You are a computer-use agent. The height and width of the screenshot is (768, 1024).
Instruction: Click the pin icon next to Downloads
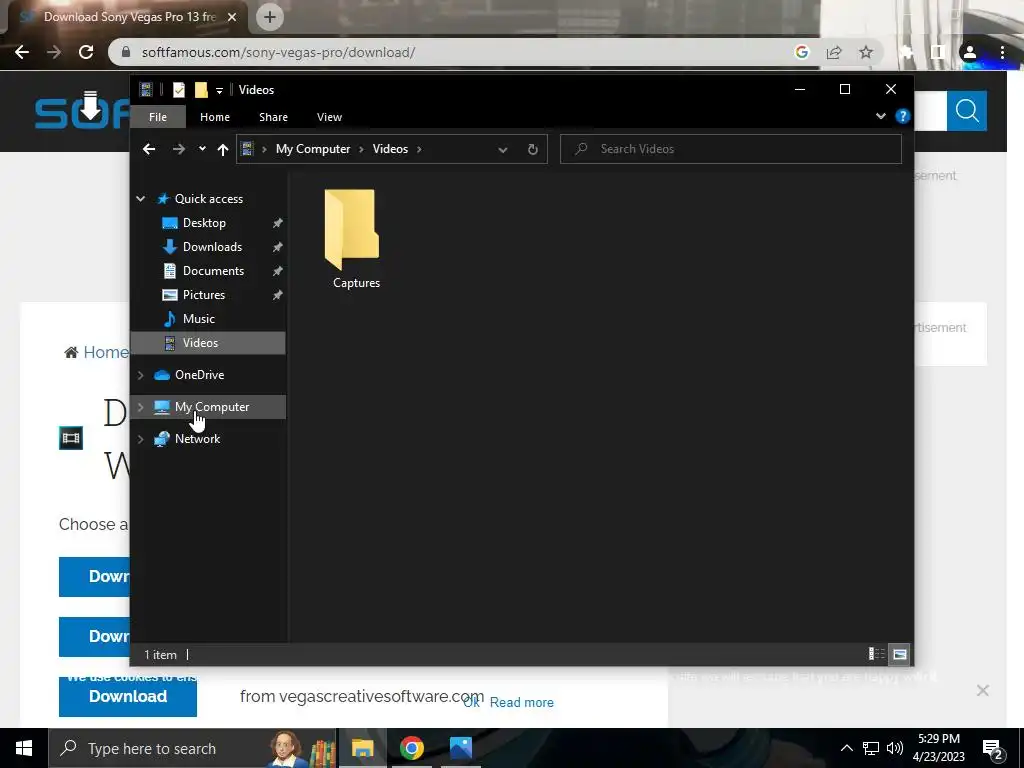click(x=278, y=247)
